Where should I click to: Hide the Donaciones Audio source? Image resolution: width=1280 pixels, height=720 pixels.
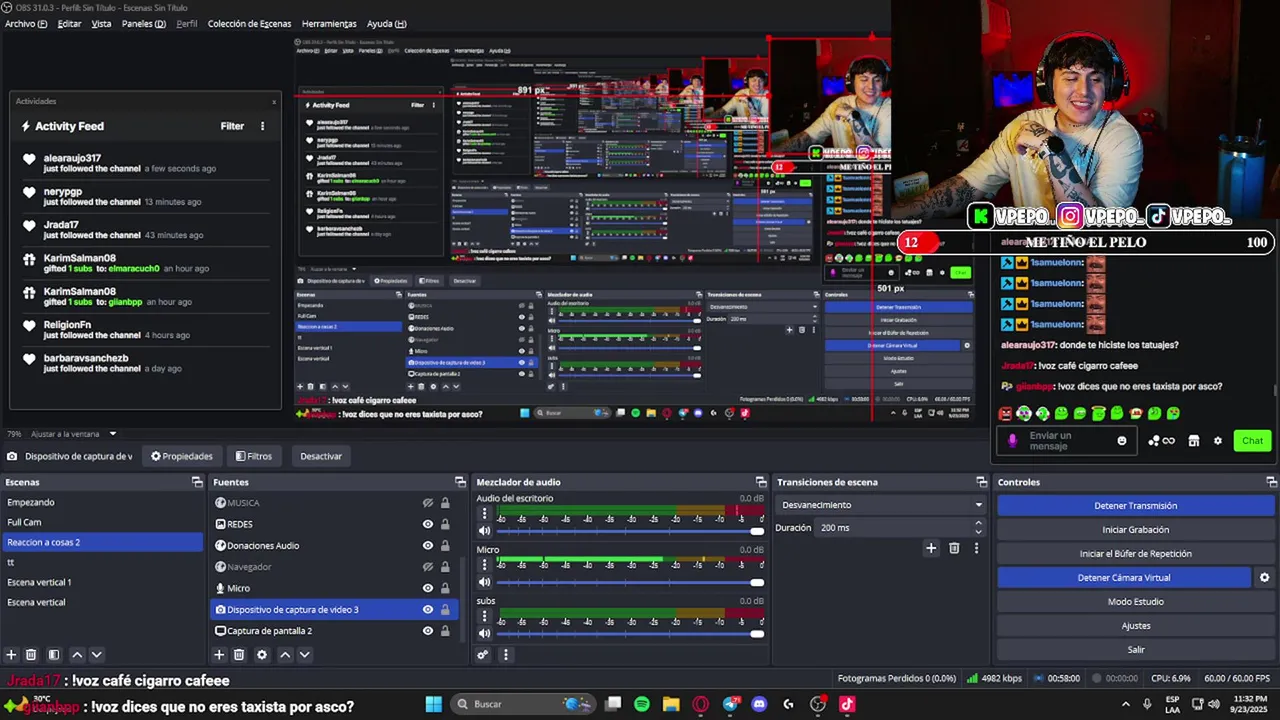point(428,546)
